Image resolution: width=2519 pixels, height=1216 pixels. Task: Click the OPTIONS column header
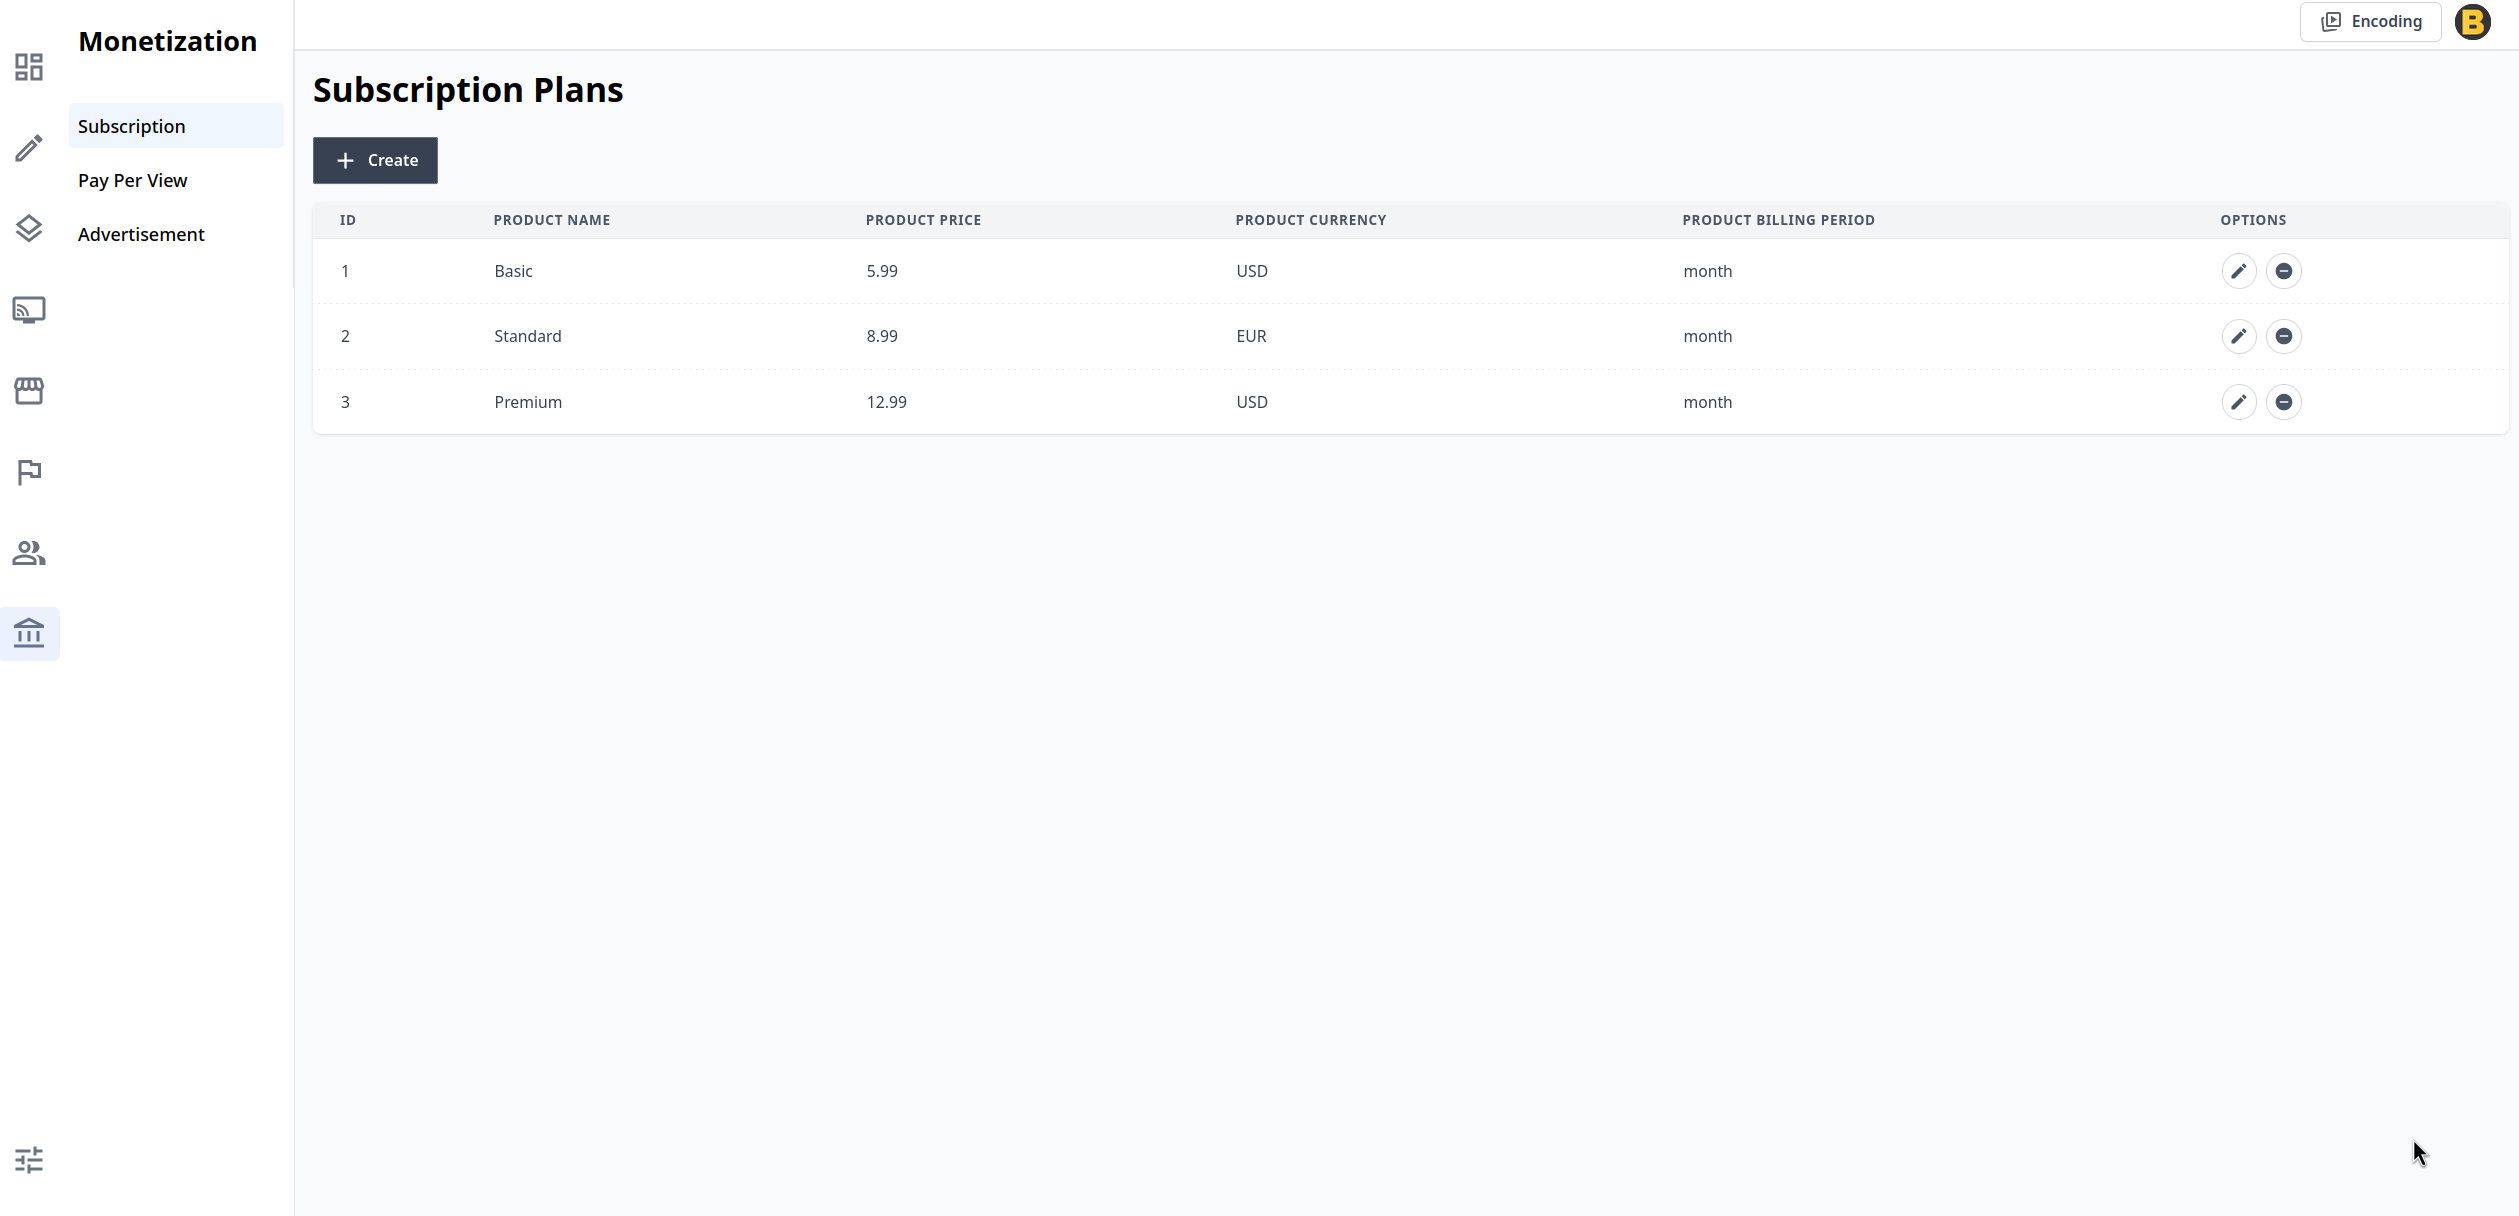point(2254,220)
